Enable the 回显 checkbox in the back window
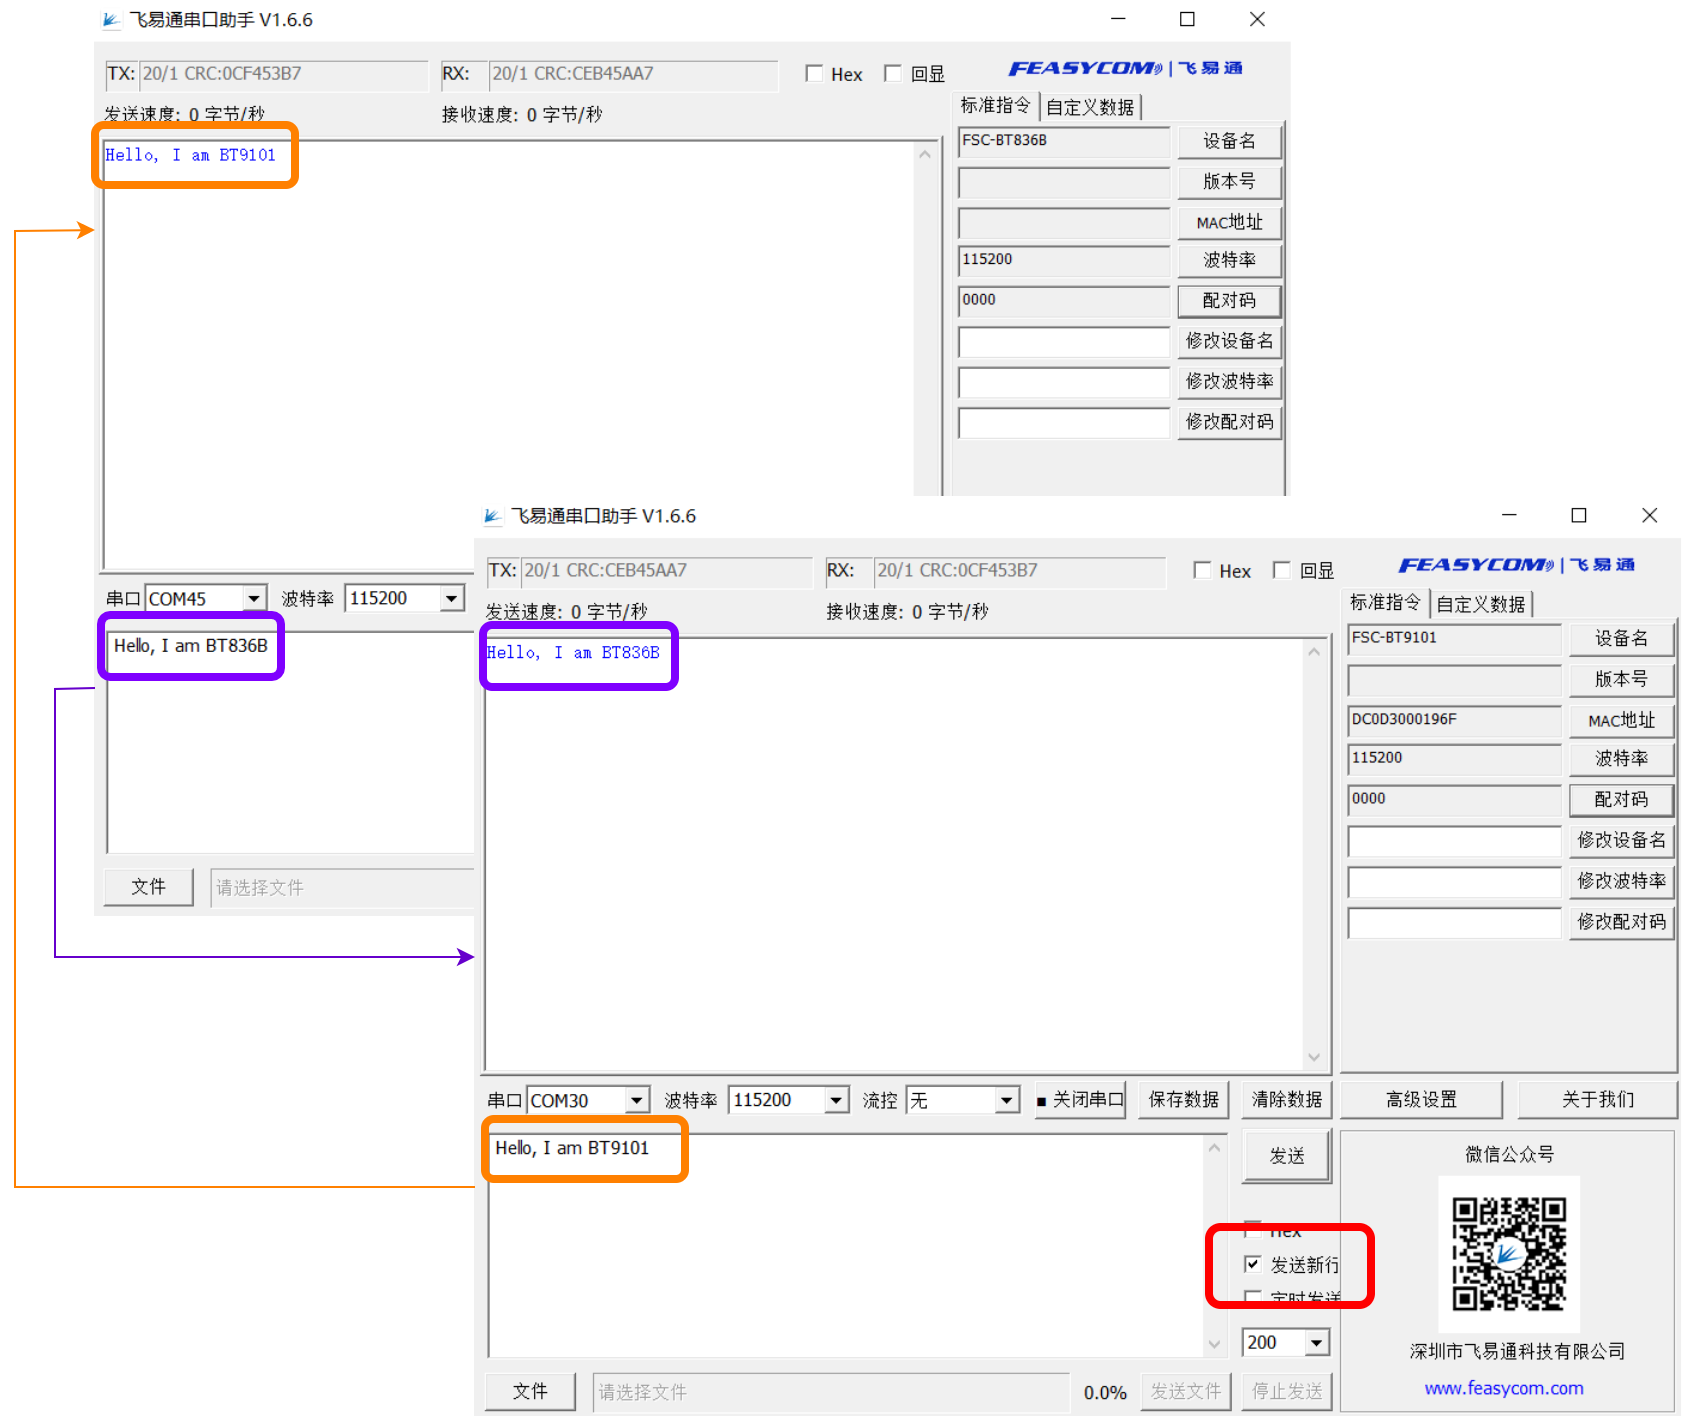This screenshot has width=1684, height=1418. [x=893, y=73]
